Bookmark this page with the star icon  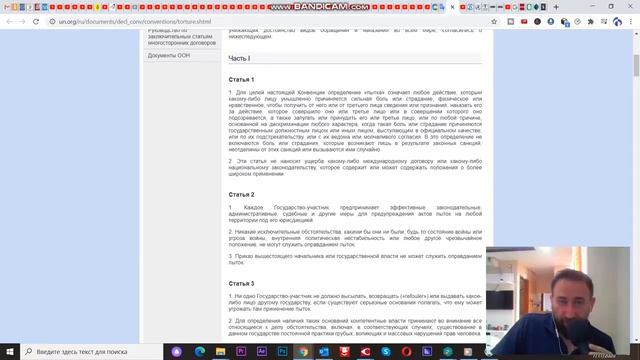(494, 22)
